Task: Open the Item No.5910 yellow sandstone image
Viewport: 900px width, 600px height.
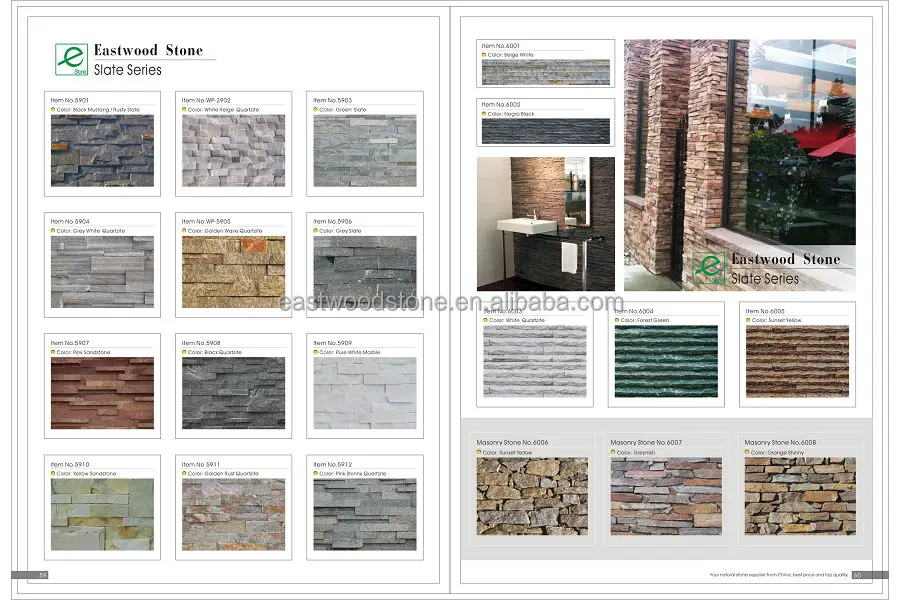Action: tap(102, 514)
